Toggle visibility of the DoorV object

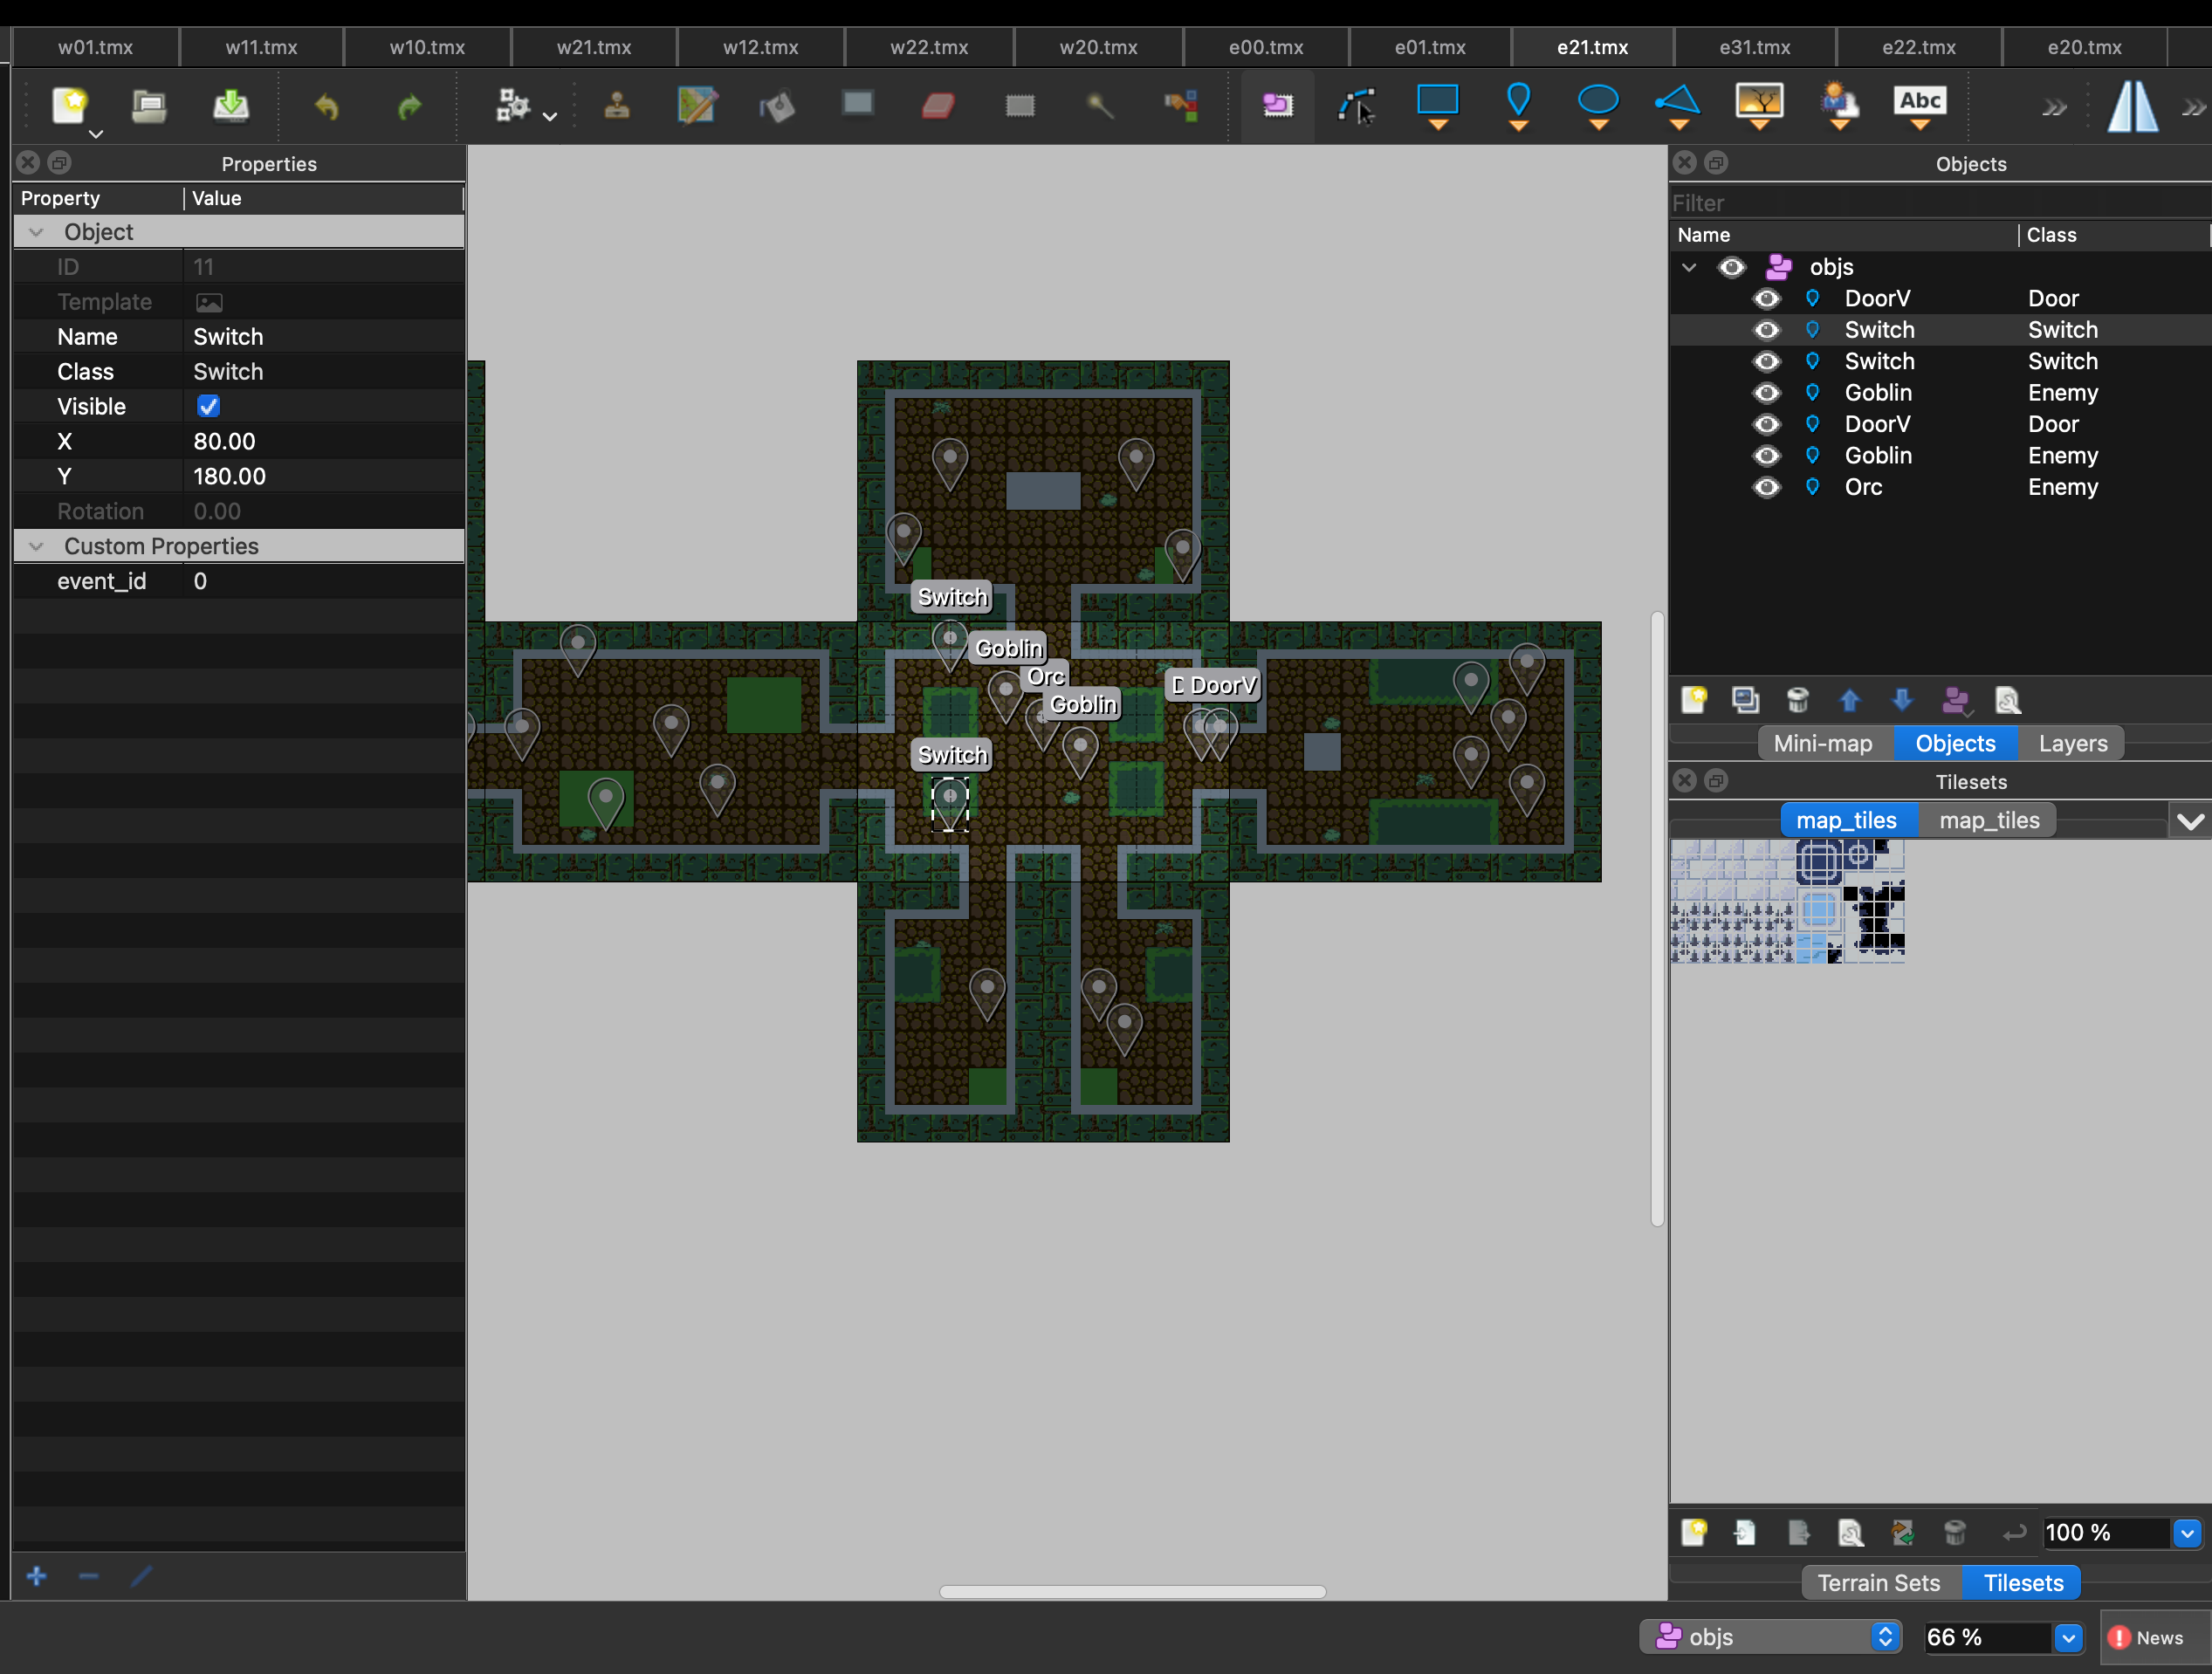(1766, 298)
